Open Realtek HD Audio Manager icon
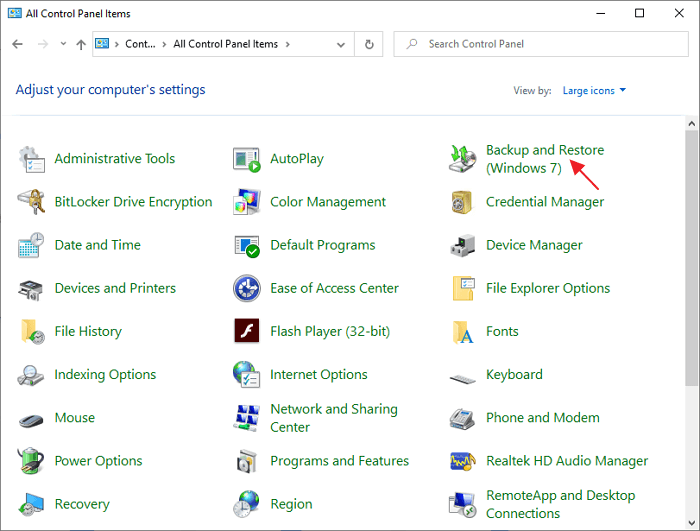The height and width of the screenshot is (531, 700). tap(462, 461)
